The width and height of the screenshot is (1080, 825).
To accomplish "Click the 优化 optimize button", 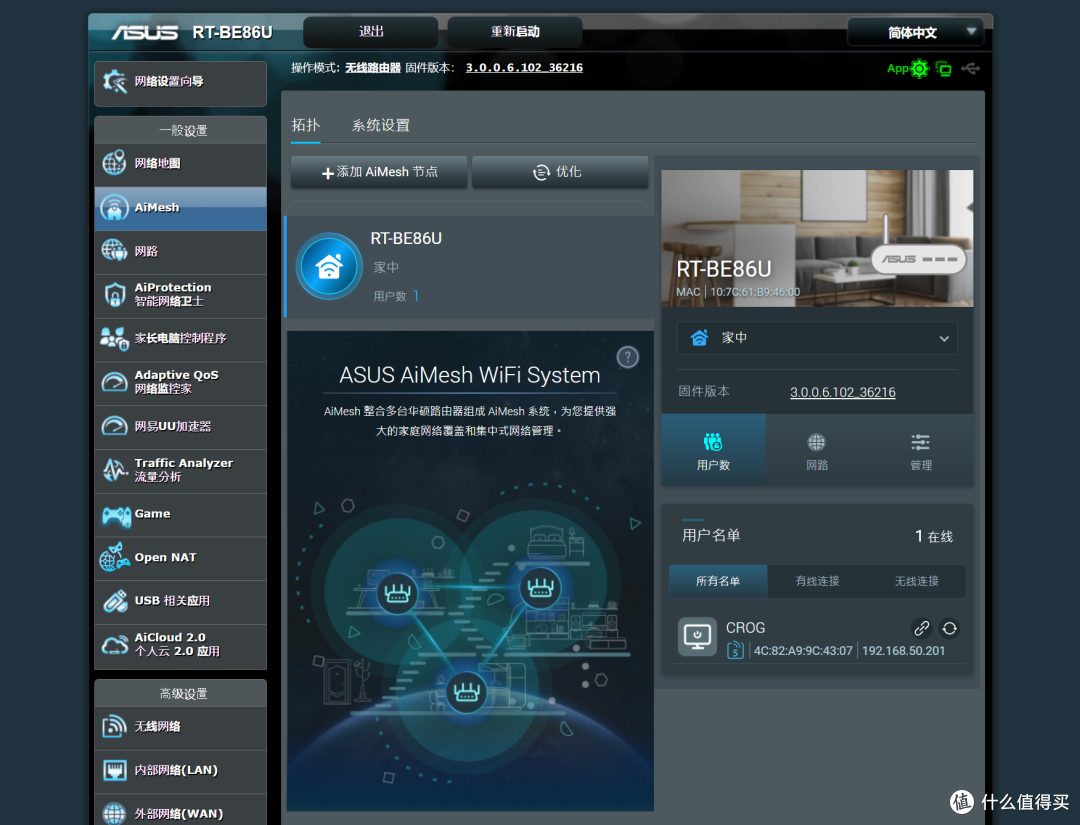I will (x=560, y=172).
